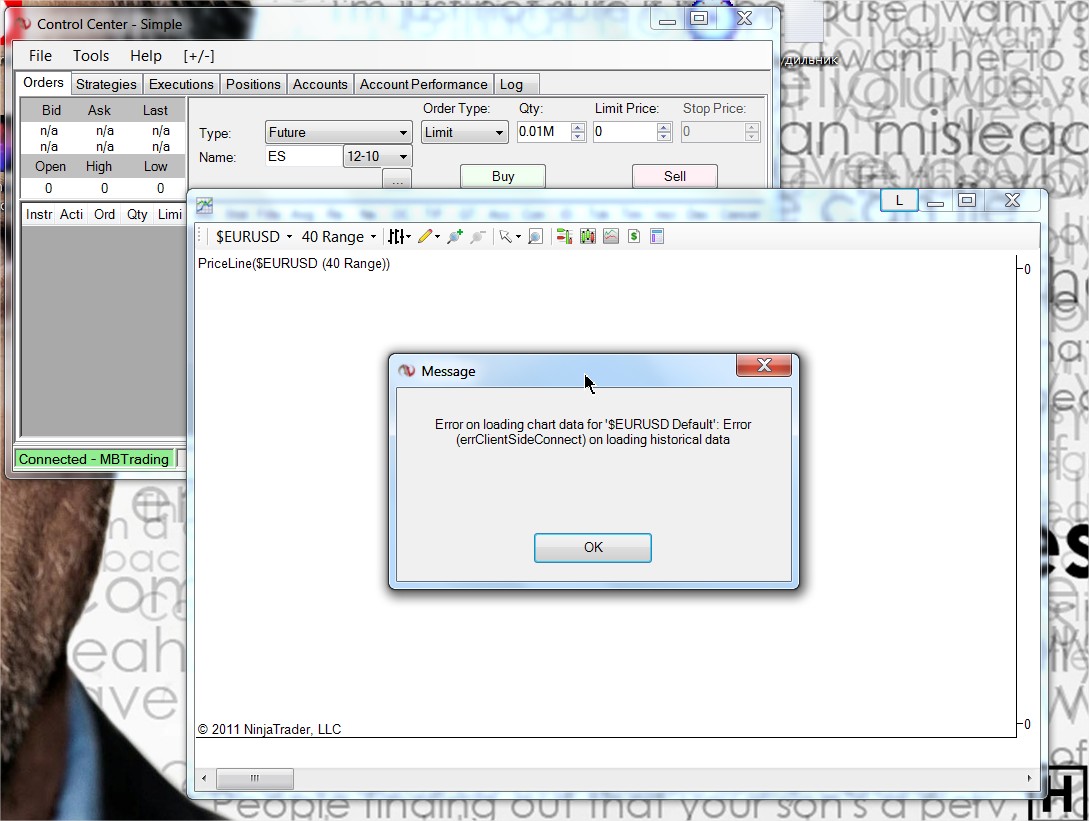Click NinjaTrader logo in Control Center title
Viewport: 1089px width, 821px height.
24,24
